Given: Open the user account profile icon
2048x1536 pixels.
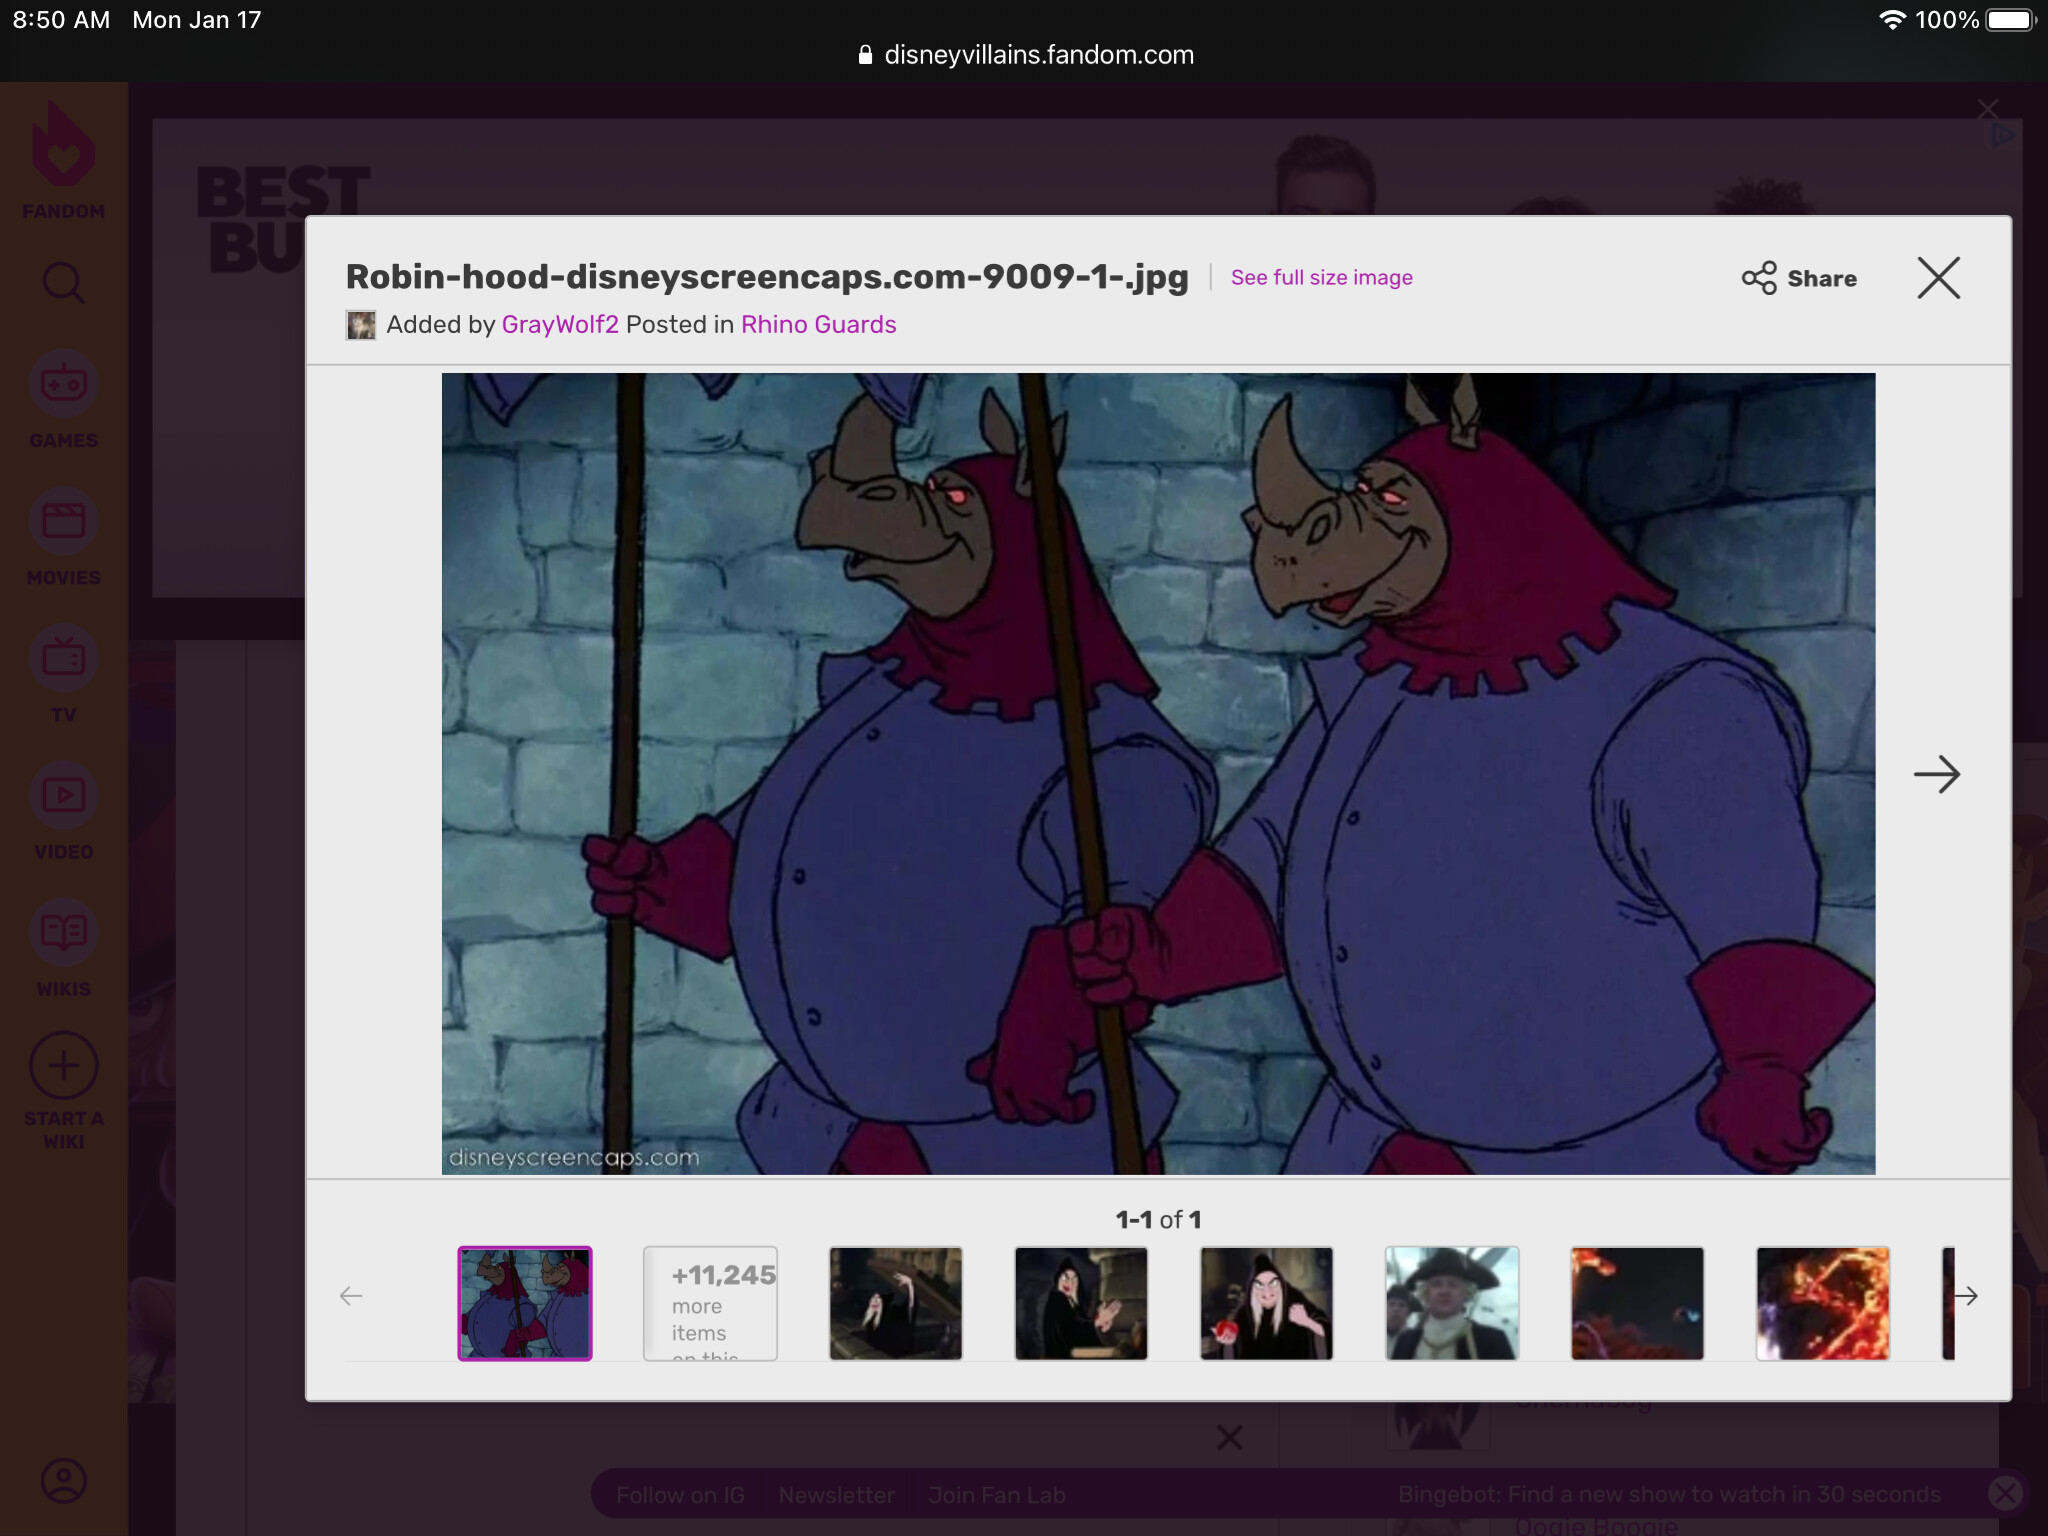Looking at the screenshot, I should (x=63, y=1480).
